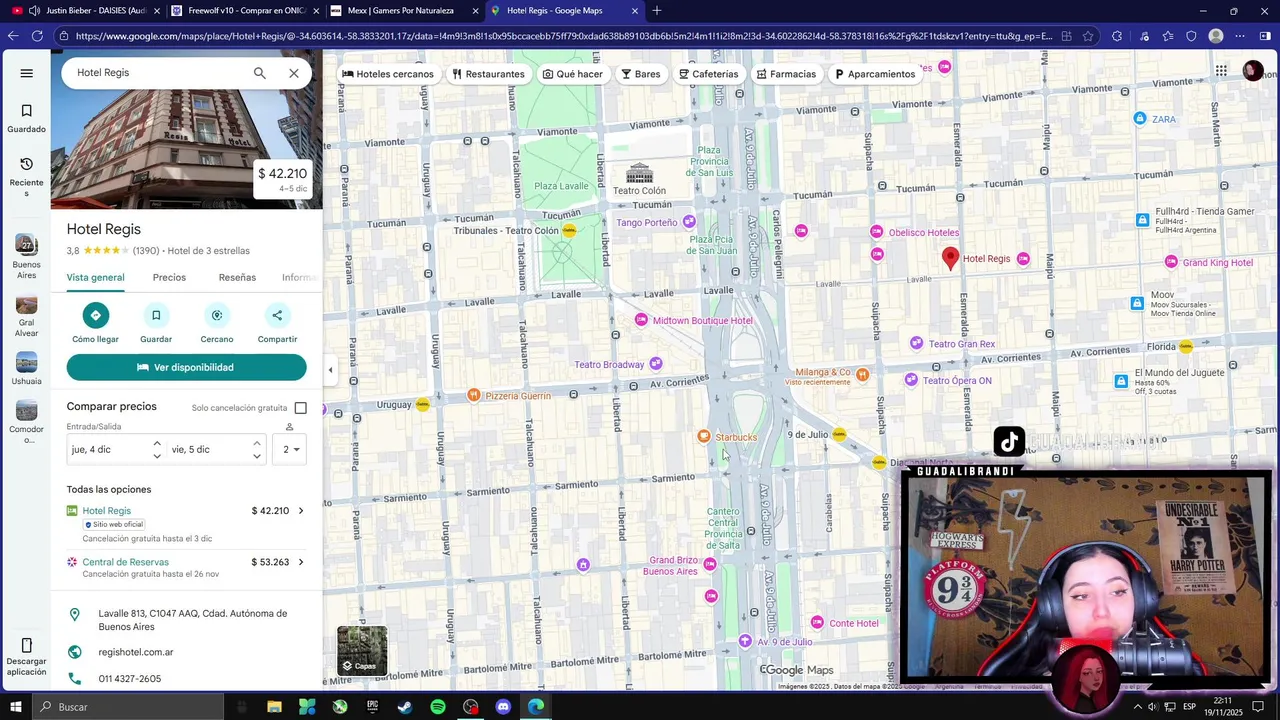Click the browser back arrow

point(12,36)
